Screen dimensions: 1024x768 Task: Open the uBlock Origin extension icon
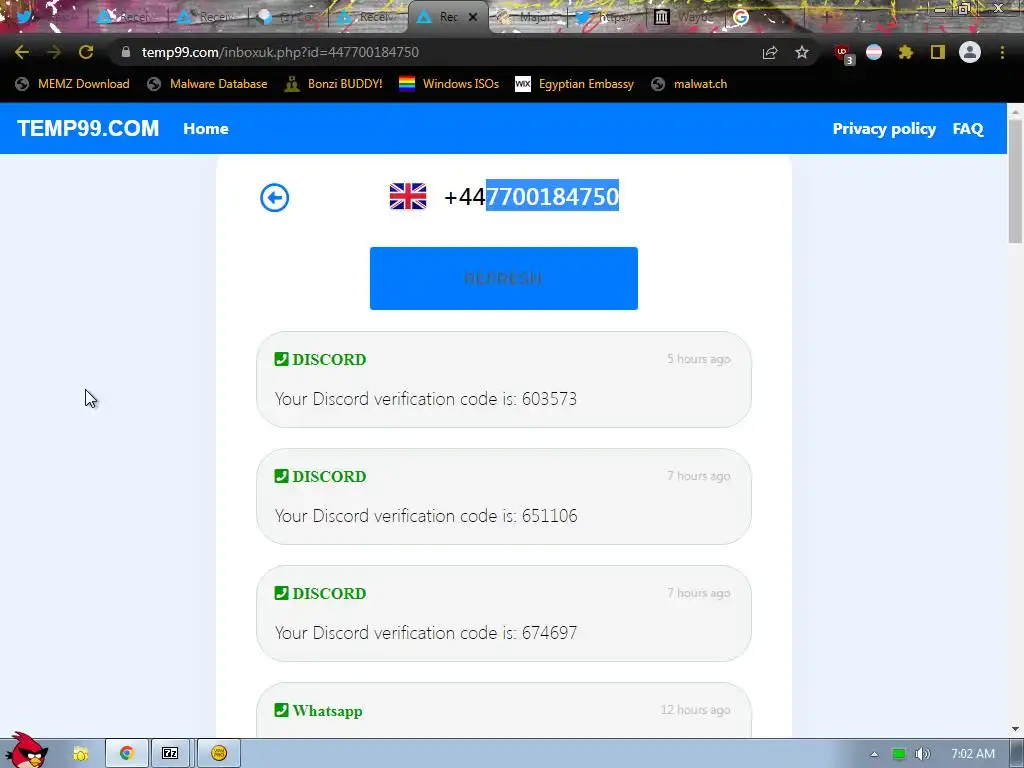844,54
